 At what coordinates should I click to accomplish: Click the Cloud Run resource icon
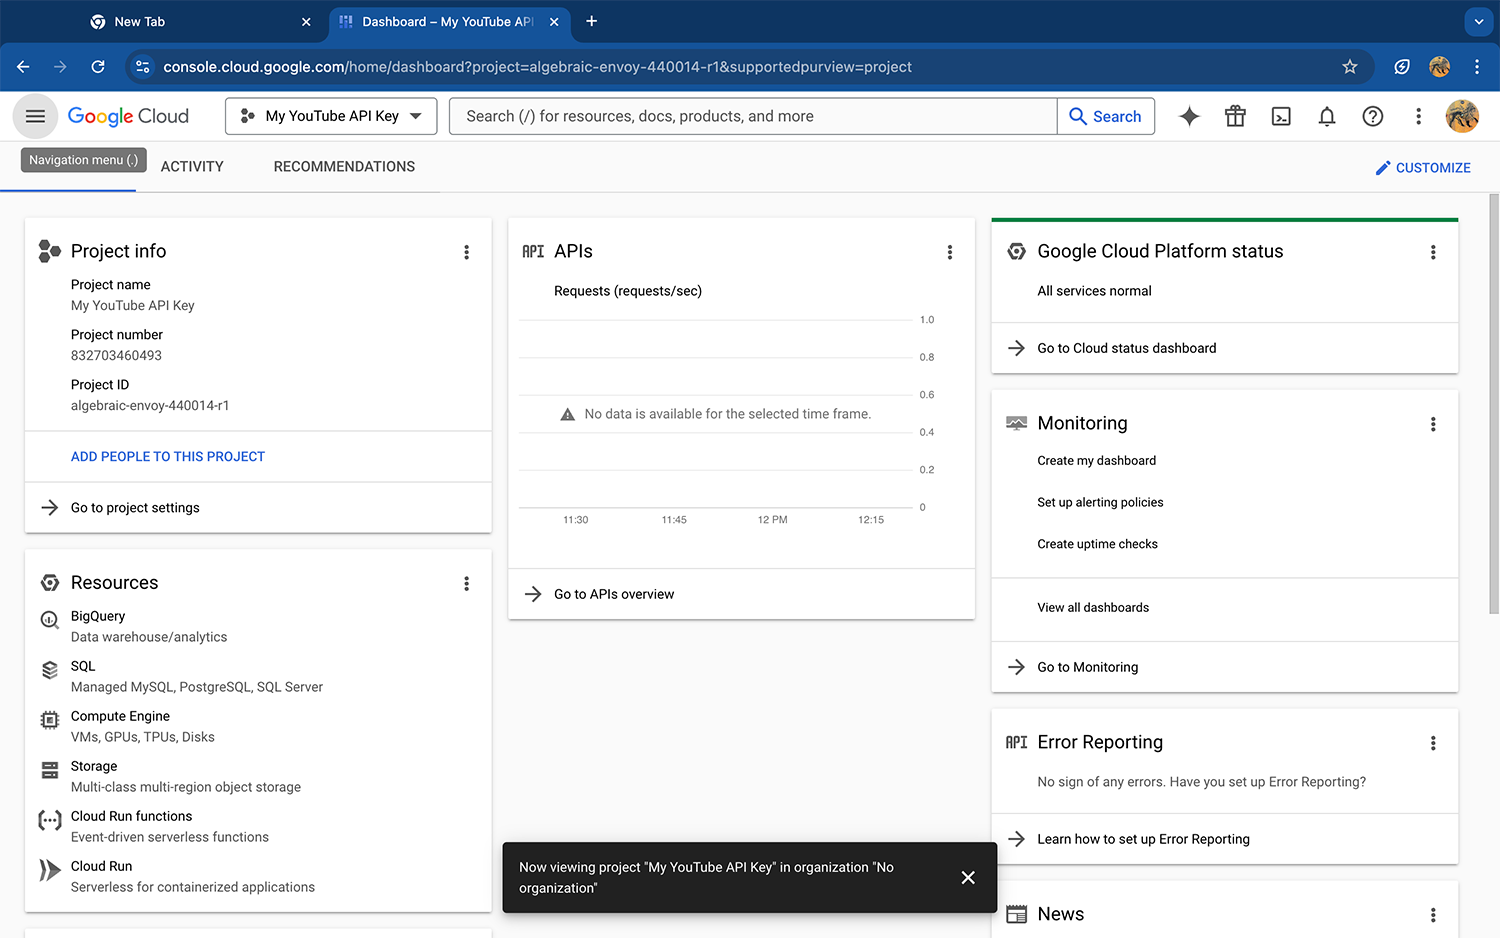[x=49, y=870]
